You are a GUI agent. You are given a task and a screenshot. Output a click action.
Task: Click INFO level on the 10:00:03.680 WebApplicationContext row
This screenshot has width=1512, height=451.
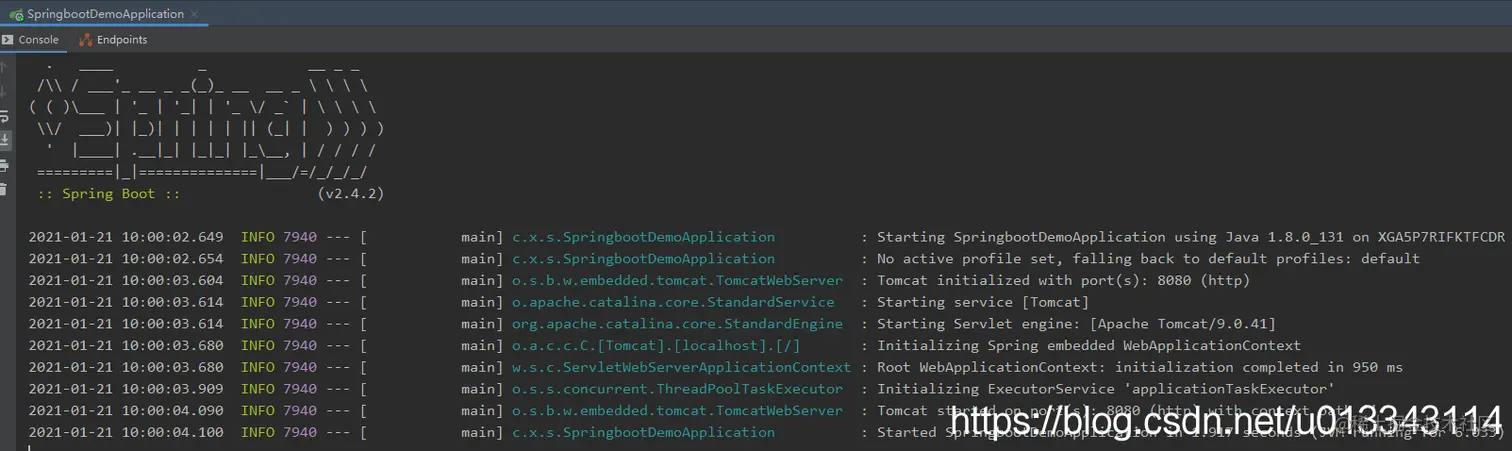258,346
